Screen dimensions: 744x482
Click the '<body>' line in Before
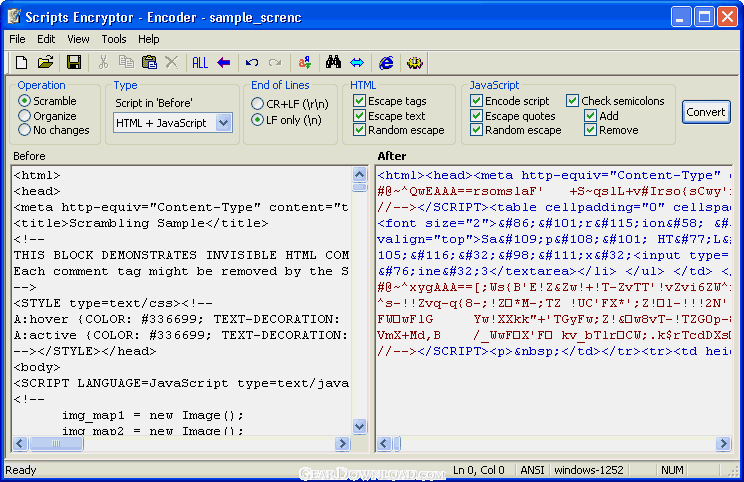click(37, 367)
